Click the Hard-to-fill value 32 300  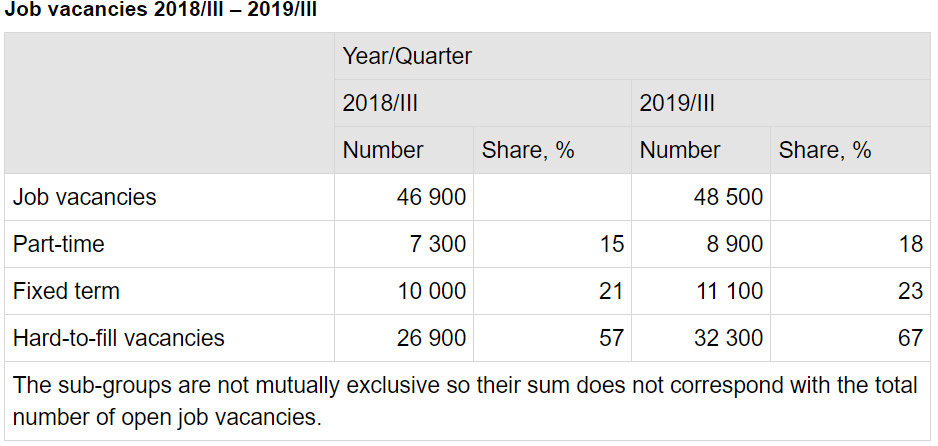point(728,338)
